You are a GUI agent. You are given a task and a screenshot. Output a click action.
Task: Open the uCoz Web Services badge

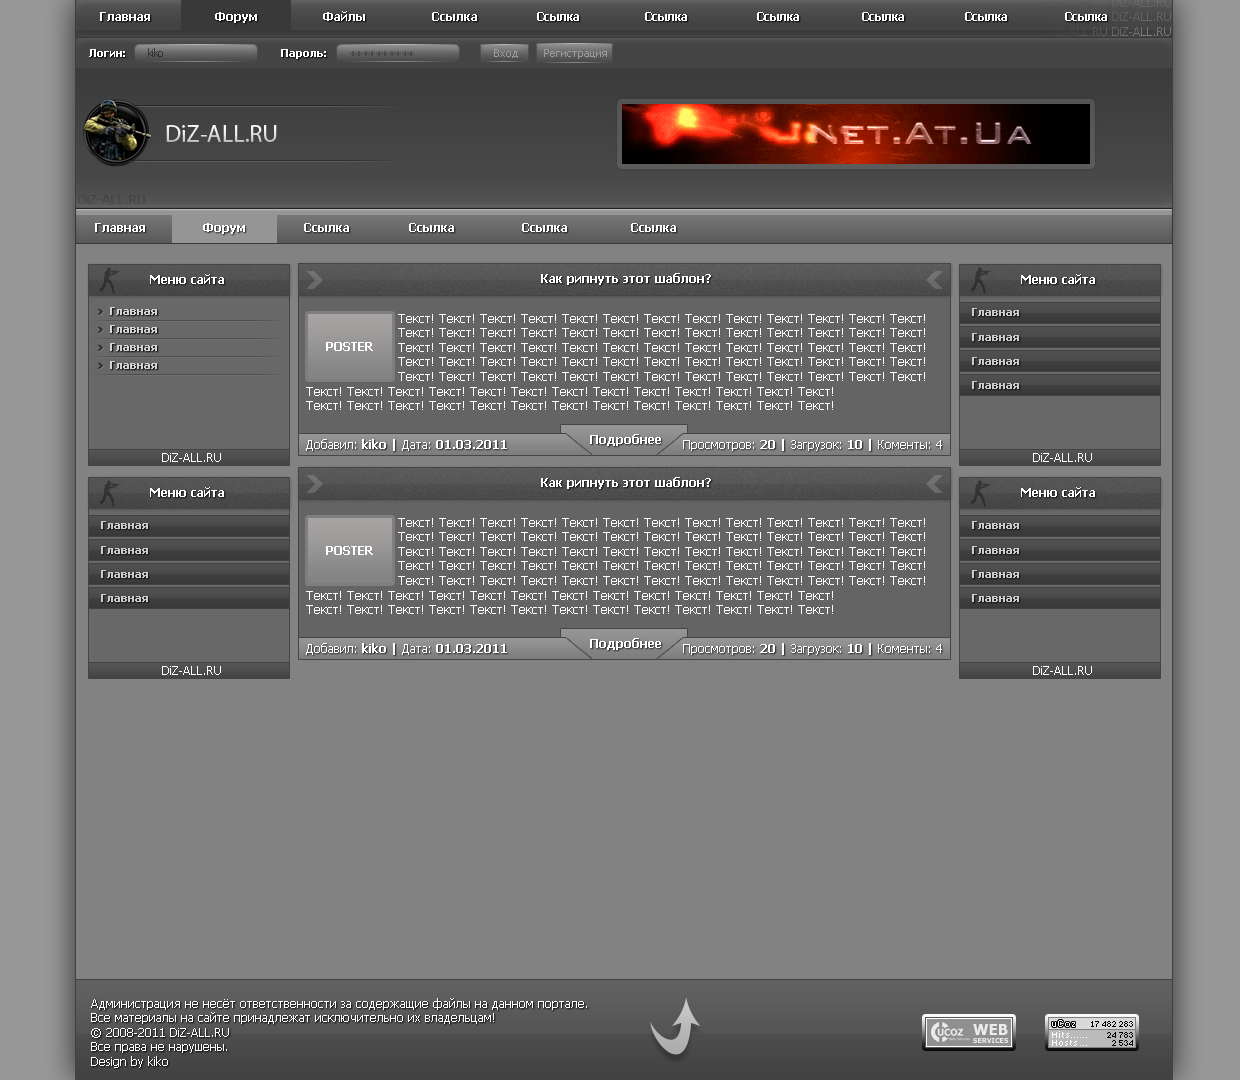click(968, 1031)
